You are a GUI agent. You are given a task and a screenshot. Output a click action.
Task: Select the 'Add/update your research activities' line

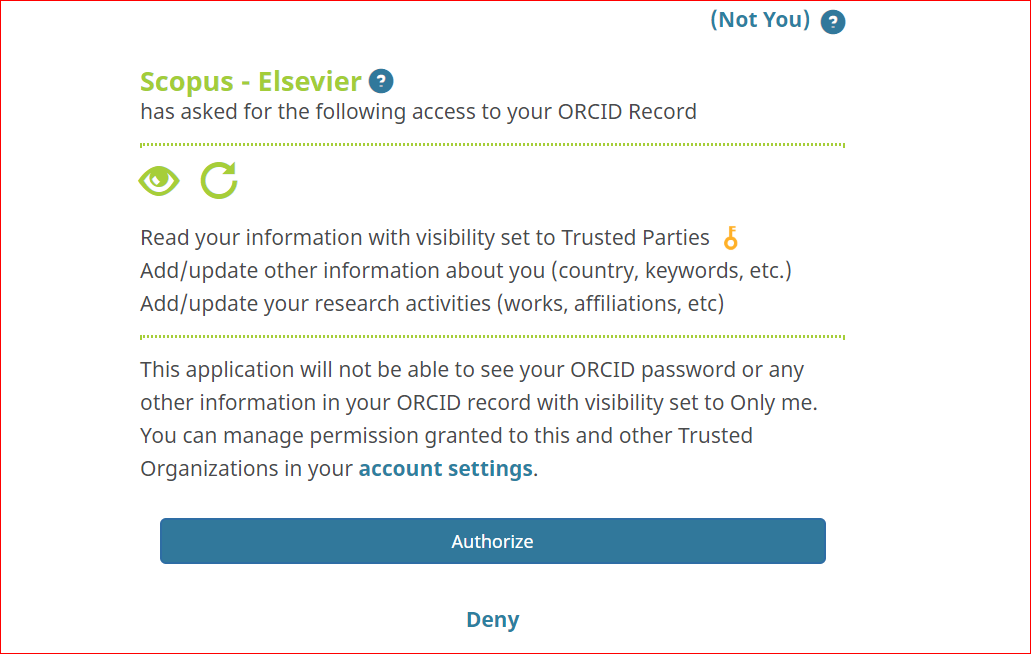[x=432, y=303]
